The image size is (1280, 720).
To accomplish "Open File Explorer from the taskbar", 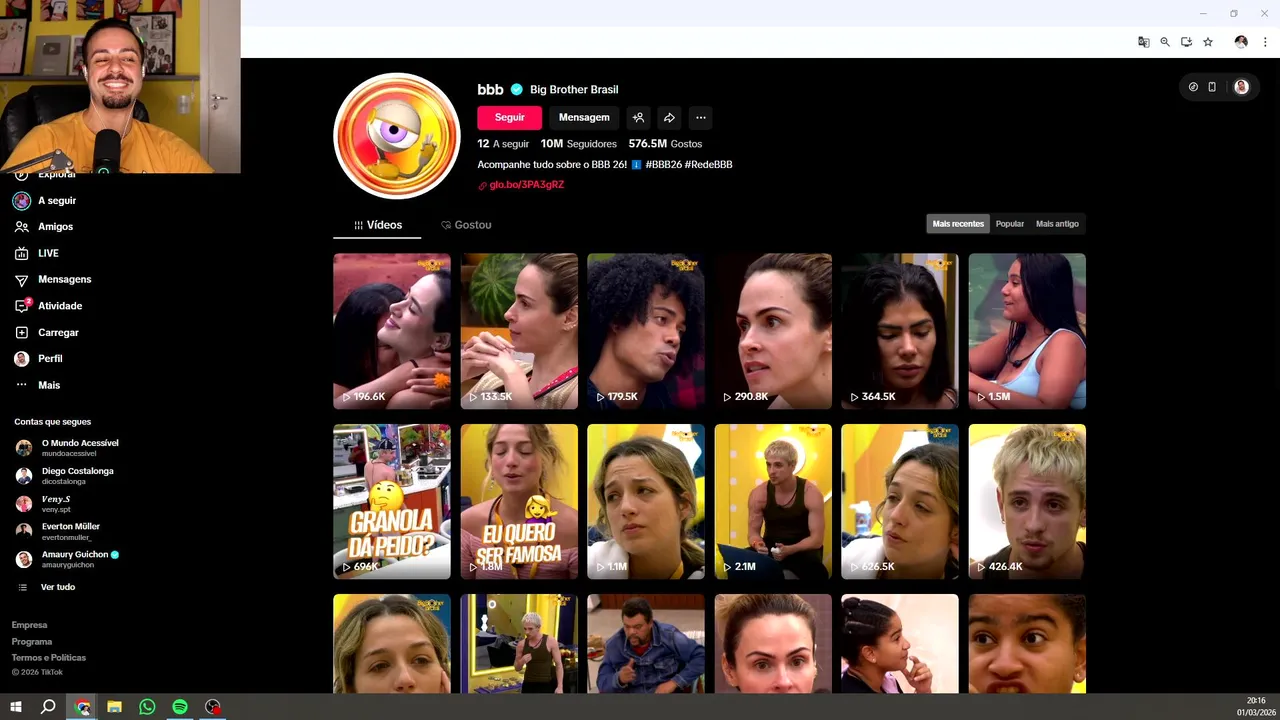I will [115, 707].
